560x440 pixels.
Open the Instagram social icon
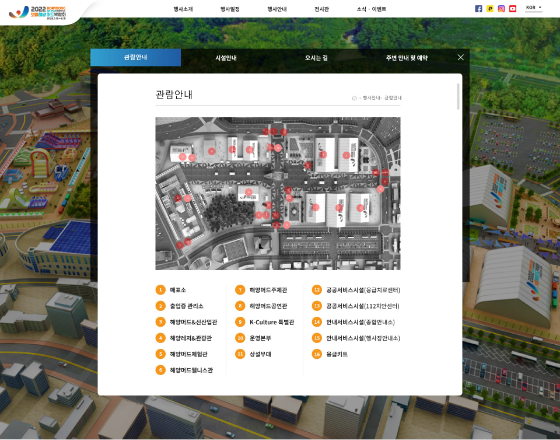coord(501,9)
